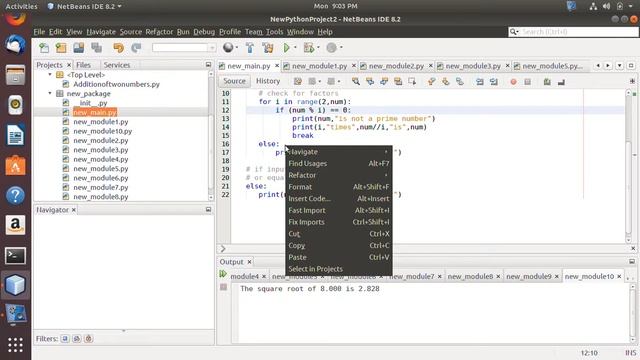Toggle Rectangular Selection editor icon
The image size is (640, 360).
point(412,82)
